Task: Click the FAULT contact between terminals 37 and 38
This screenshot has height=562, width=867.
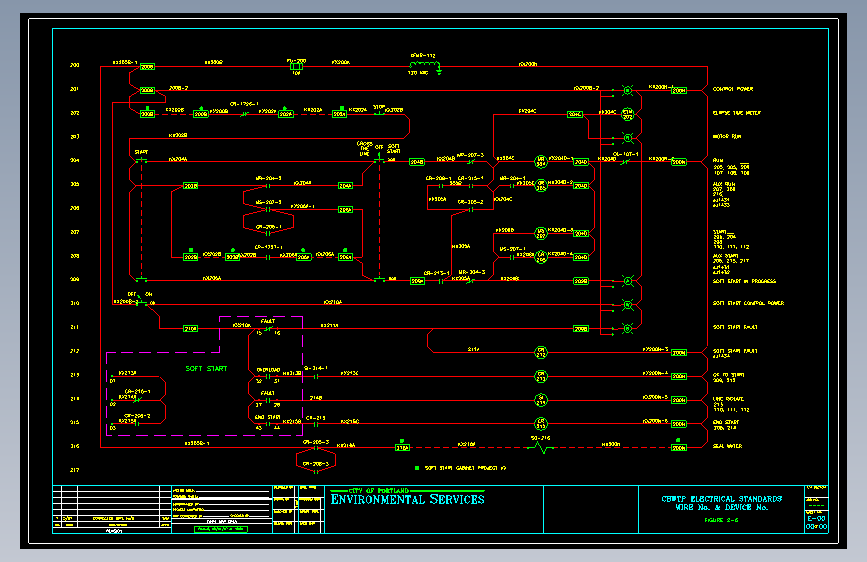Action: pos(268,400)
